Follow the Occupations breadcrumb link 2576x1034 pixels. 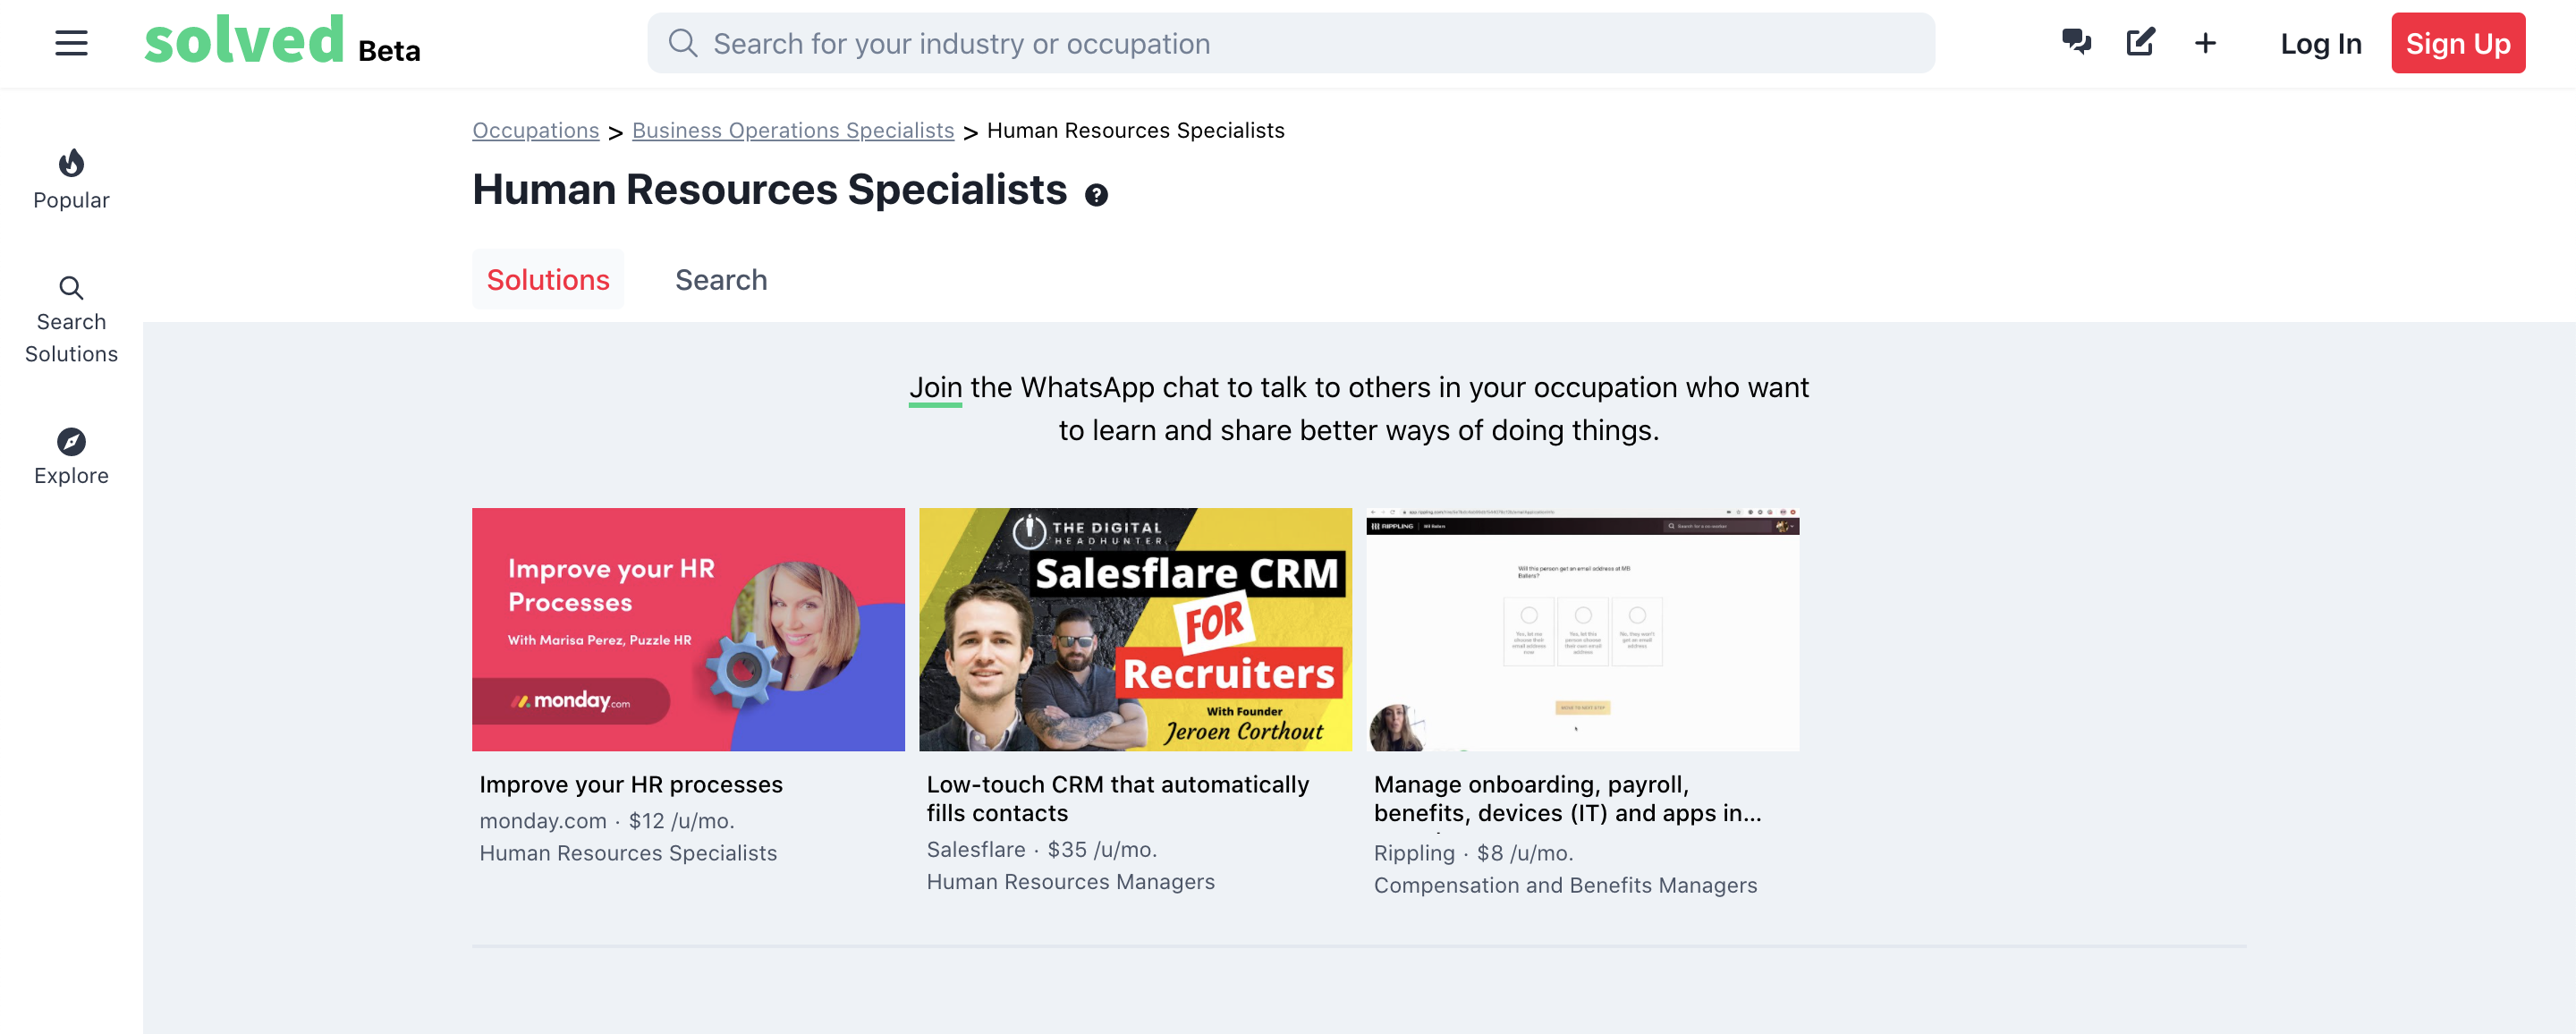pyautogui.click(x=536, y=131)
